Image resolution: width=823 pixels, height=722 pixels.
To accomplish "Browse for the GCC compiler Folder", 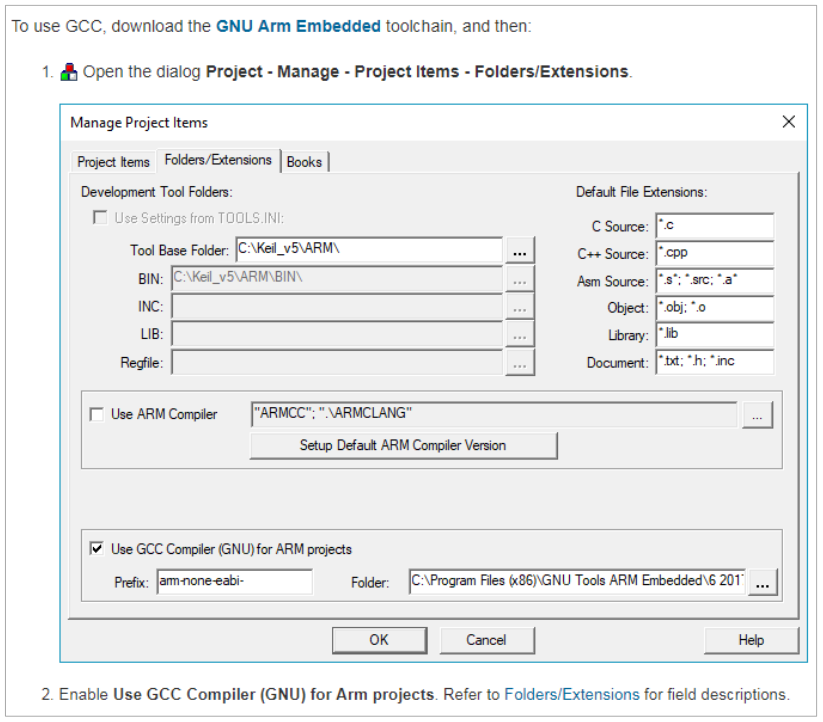I will (x=763, y=582).
